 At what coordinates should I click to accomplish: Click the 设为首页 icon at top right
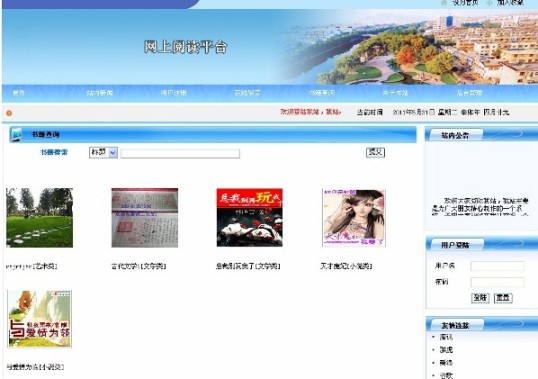click(444, 3)
